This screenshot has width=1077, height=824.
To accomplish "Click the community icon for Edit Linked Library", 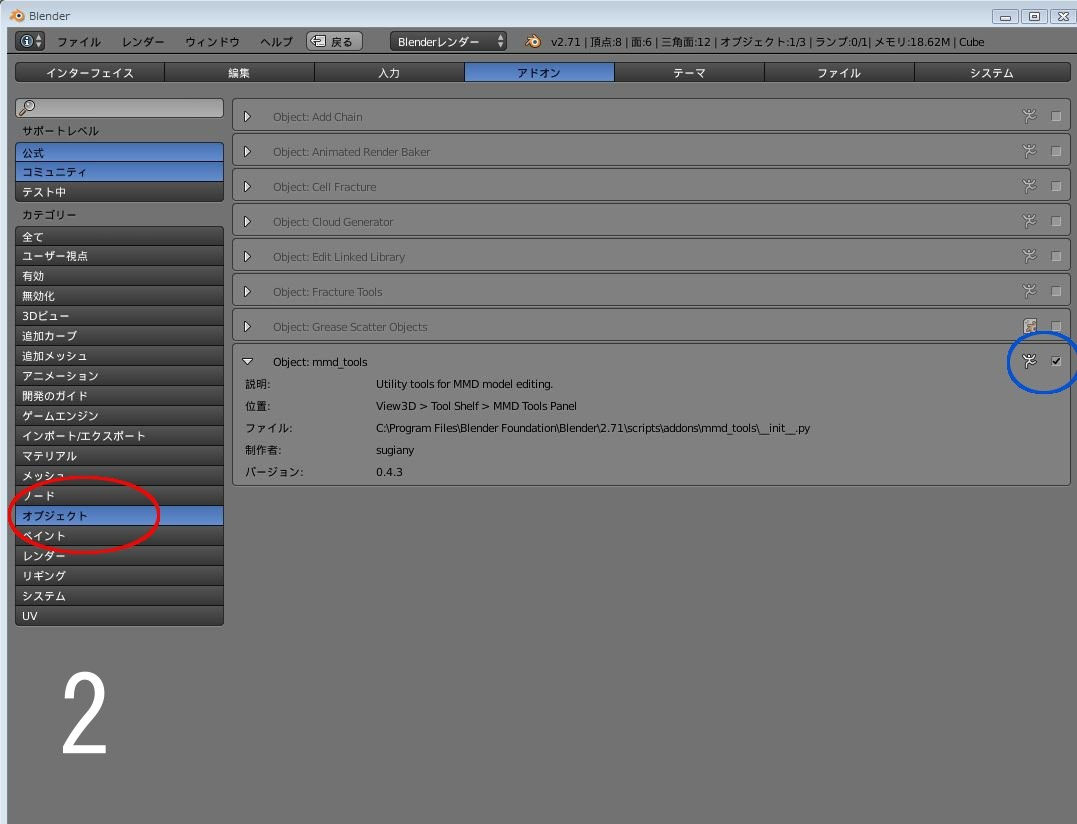I will pos(1029,257).
